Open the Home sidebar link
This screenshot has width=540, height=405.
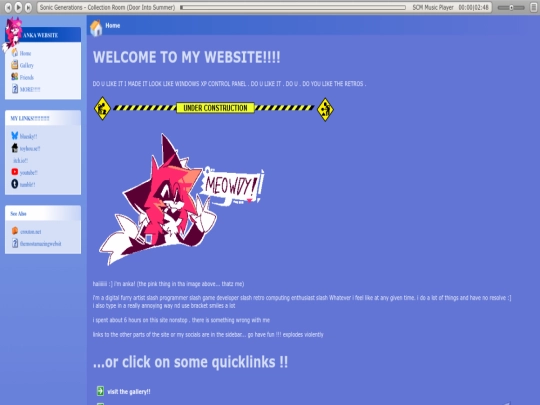(25, 53)
